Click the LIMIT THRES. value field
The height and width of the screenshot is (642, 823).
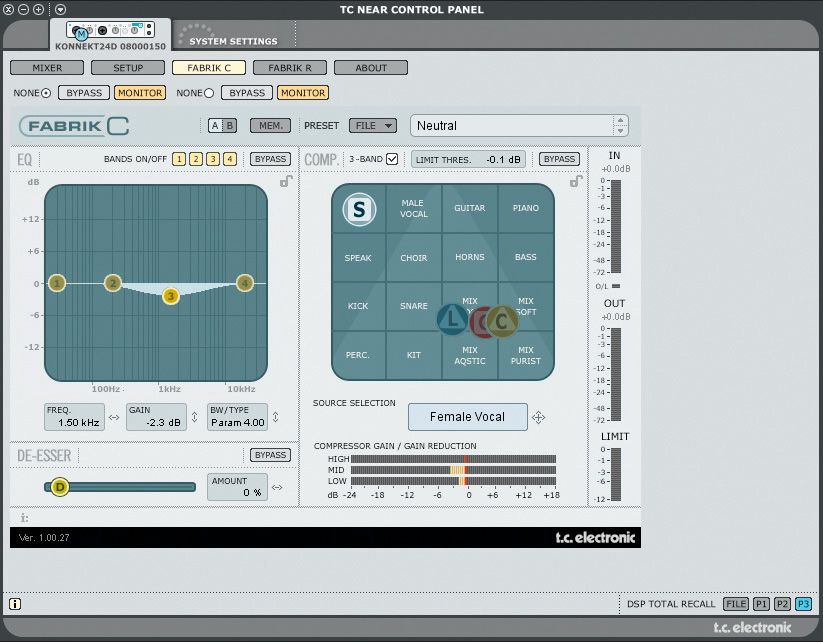[x=468, y=159]
